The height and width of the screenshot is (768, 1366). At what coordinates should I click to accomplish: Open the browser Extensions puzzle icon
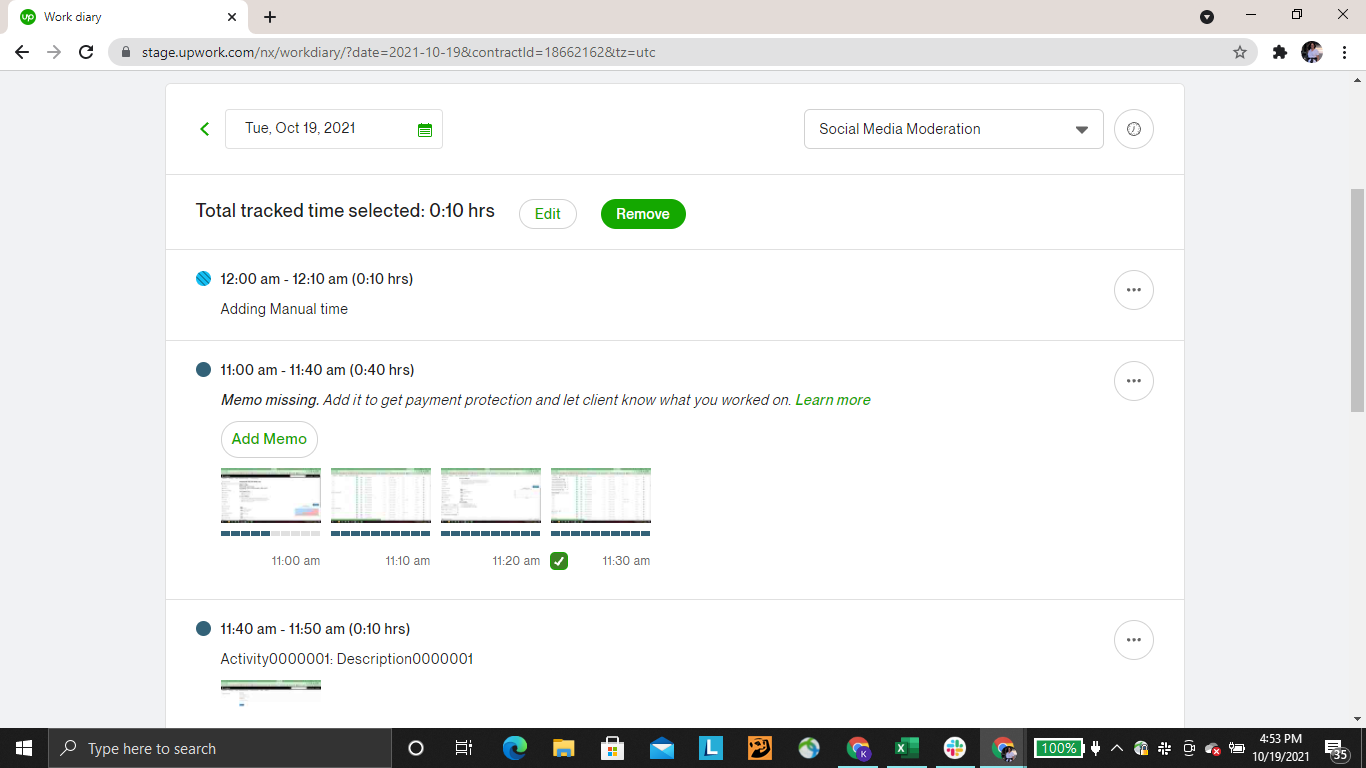point(1279,52)
